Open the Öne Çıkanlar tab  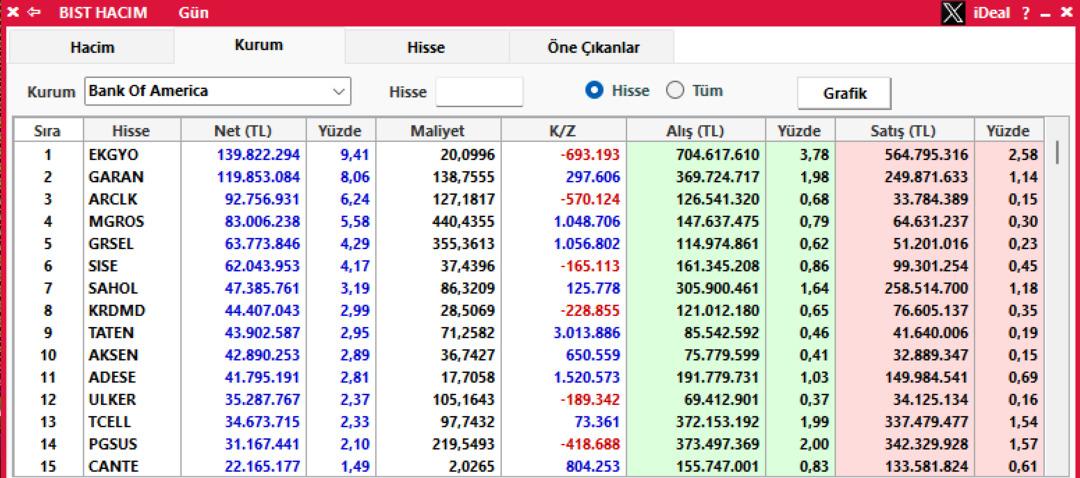(593, 48)
